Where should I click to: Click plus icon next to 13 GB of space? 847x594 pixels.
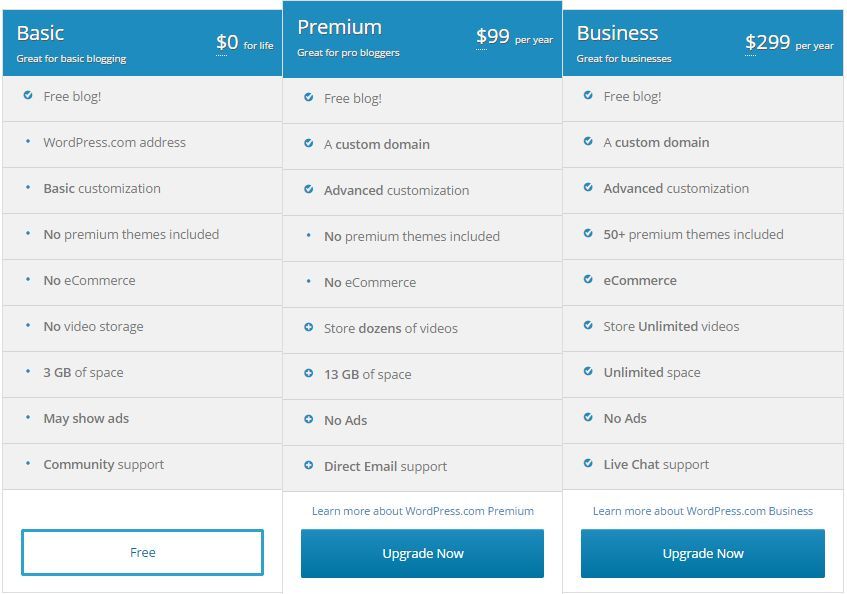pyautogui.click(x=308, y=373)
